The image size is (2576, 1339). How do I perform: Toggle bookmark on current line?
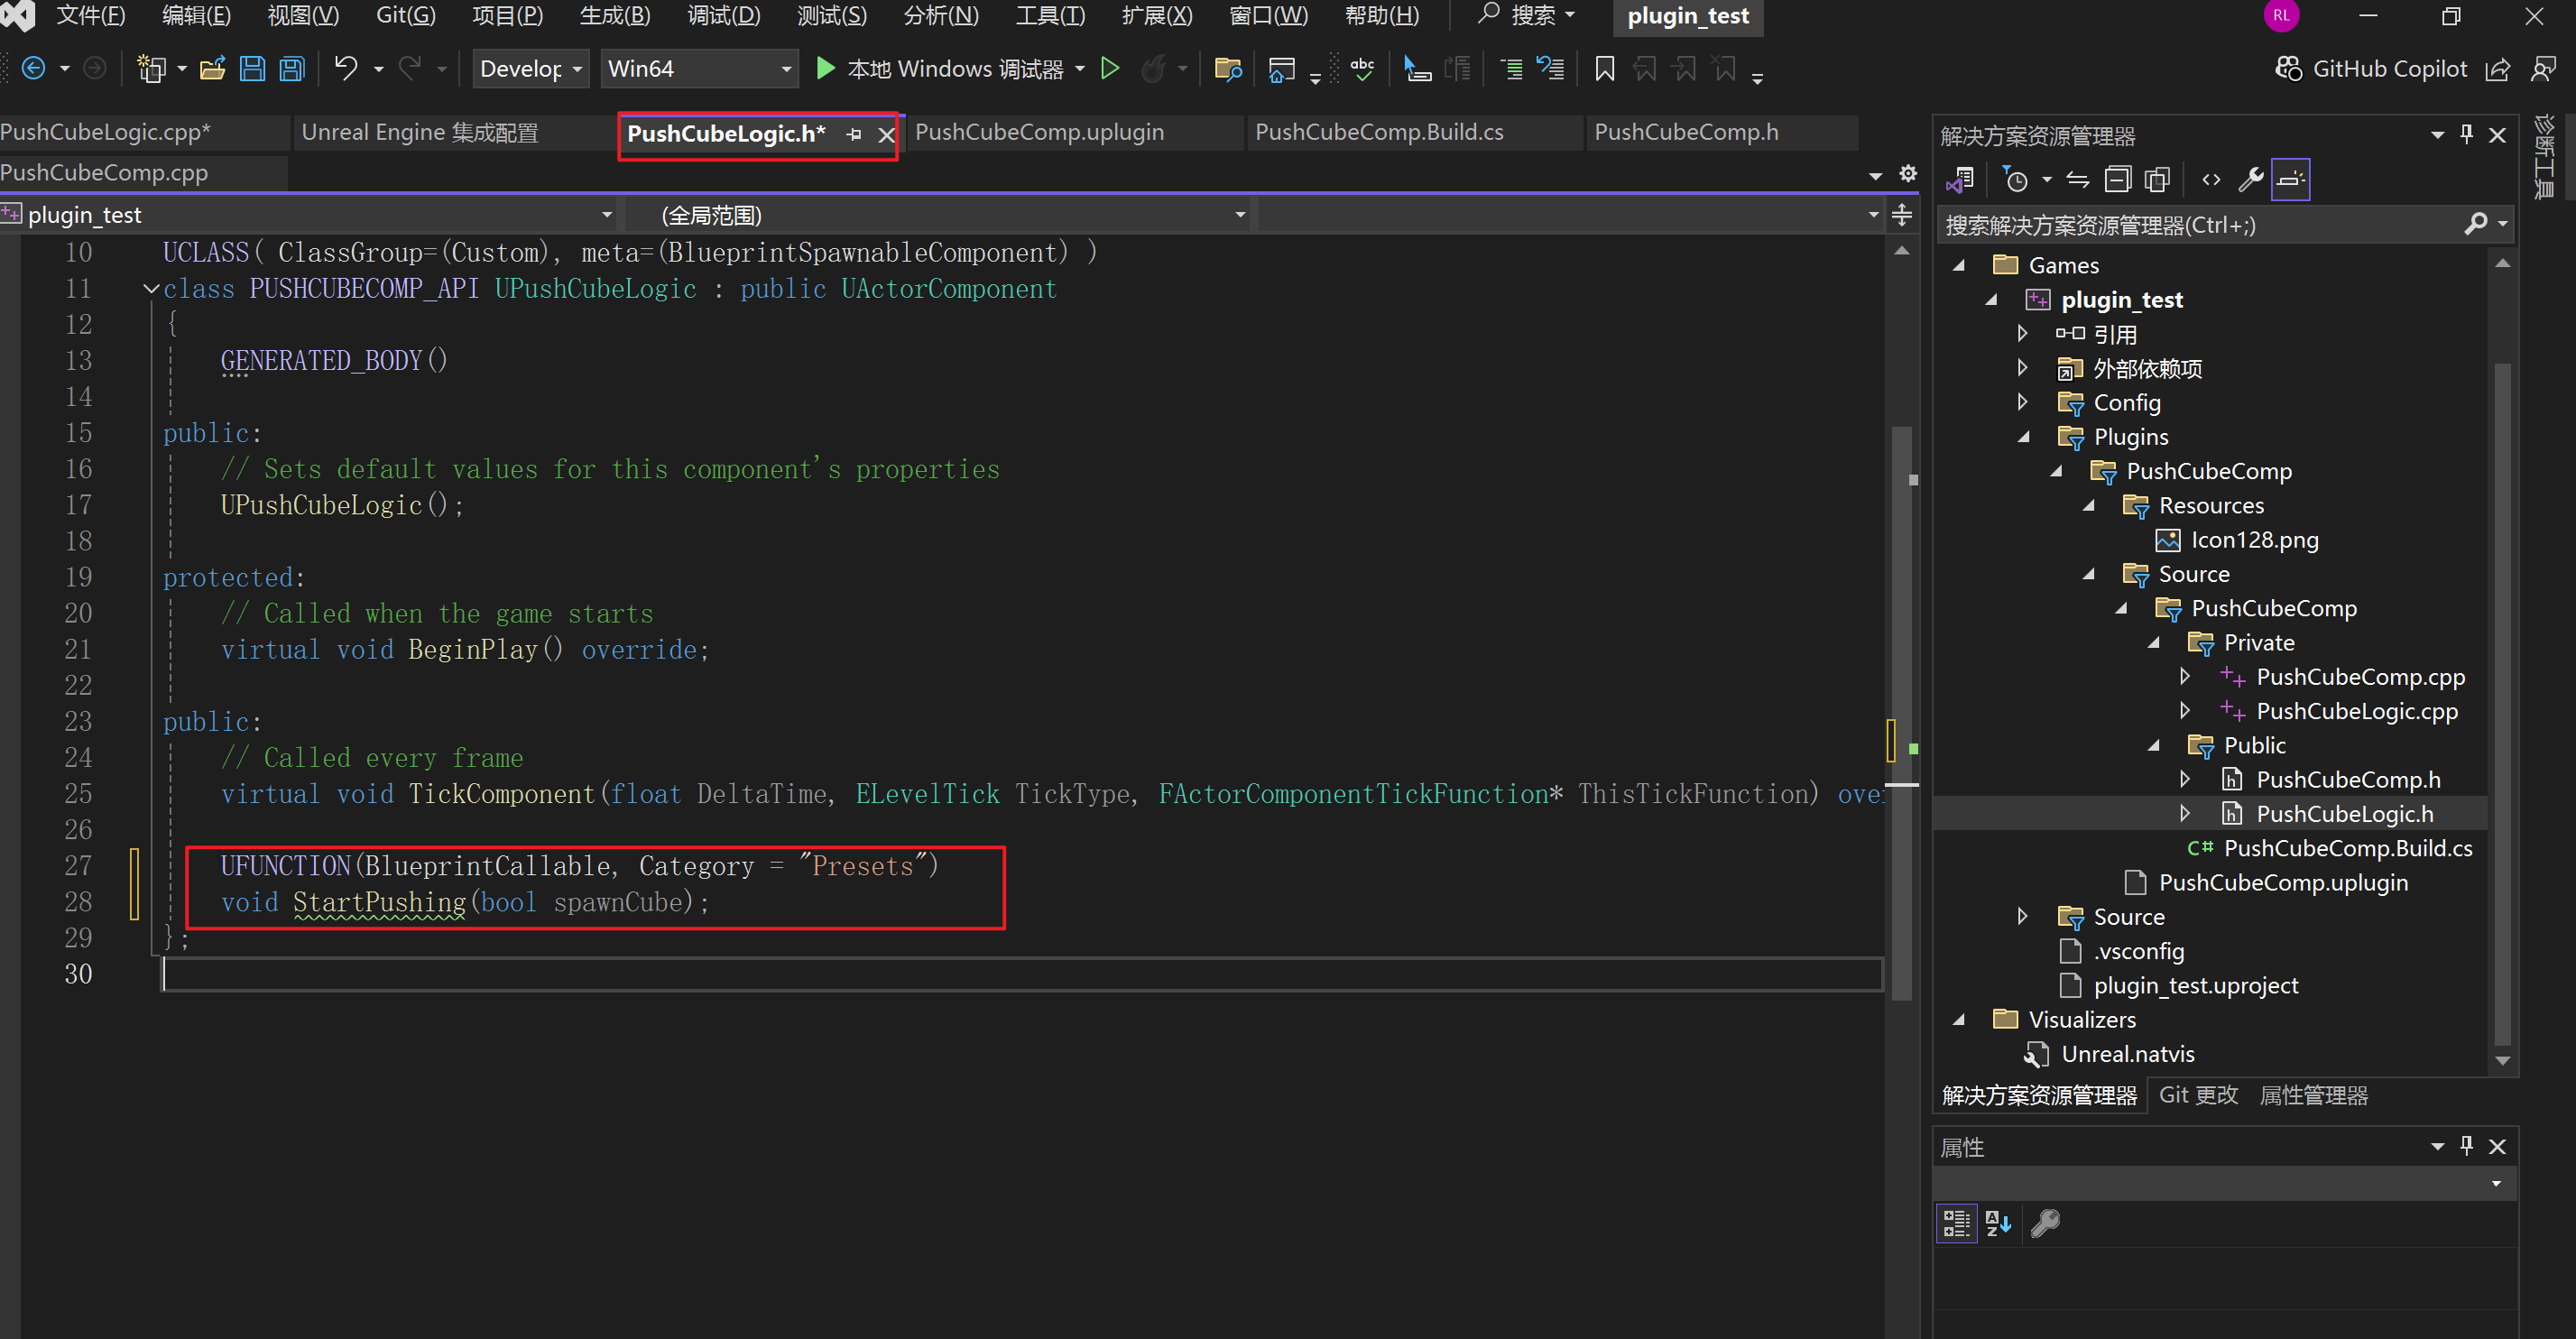[x=1605, y=69]
